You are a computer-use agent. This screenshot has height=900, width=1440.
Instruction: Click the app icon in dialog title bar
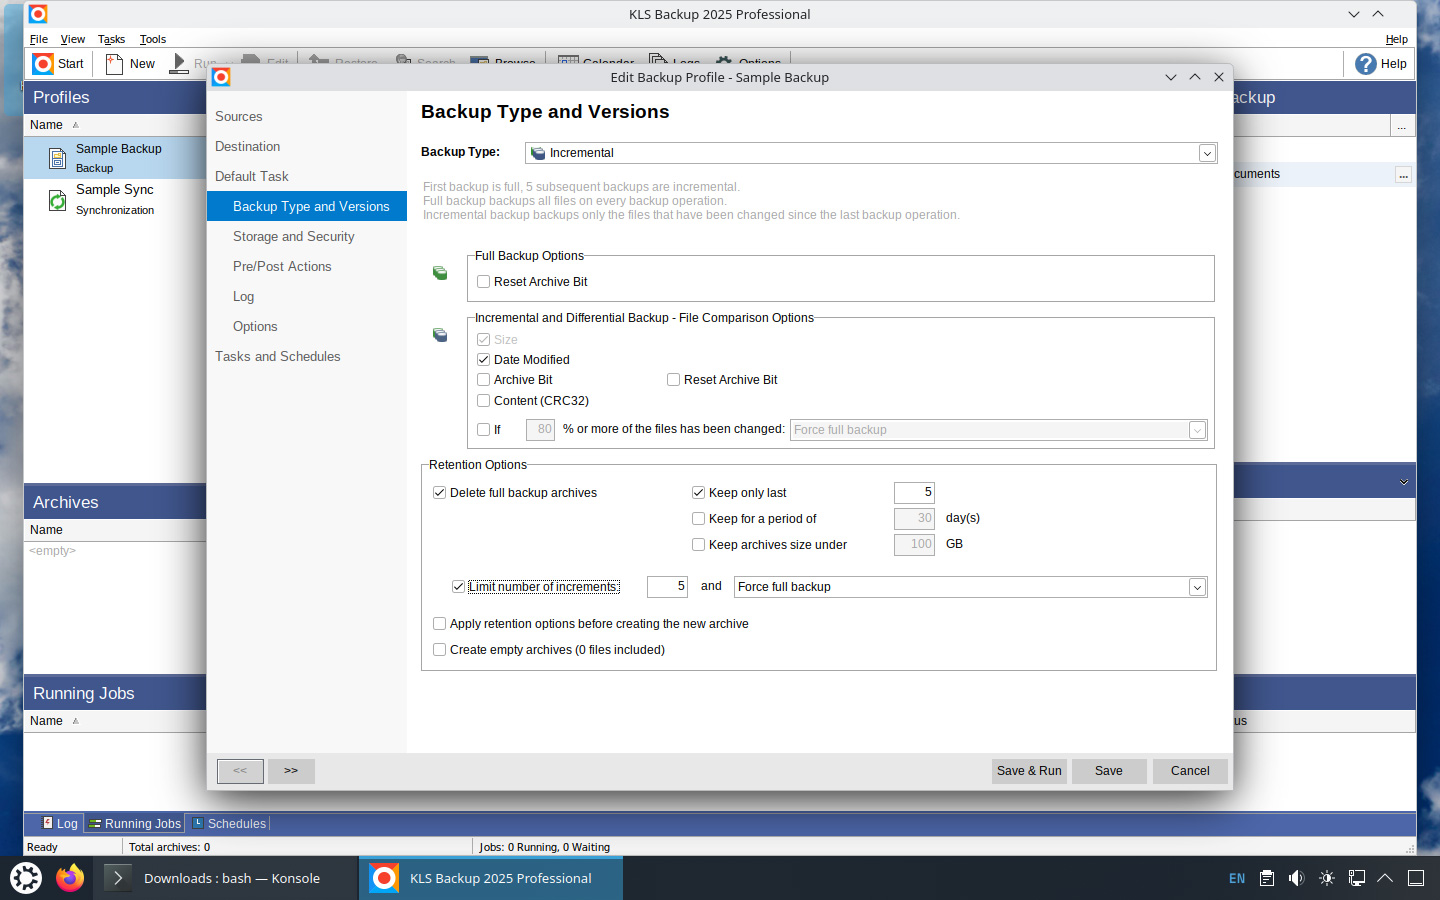pos(221,77)
